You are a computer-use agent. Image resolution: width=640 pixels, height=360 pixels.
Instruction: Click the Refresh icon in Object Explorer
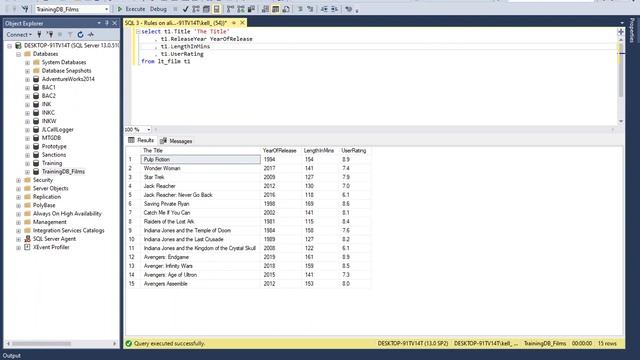[80, 35]
